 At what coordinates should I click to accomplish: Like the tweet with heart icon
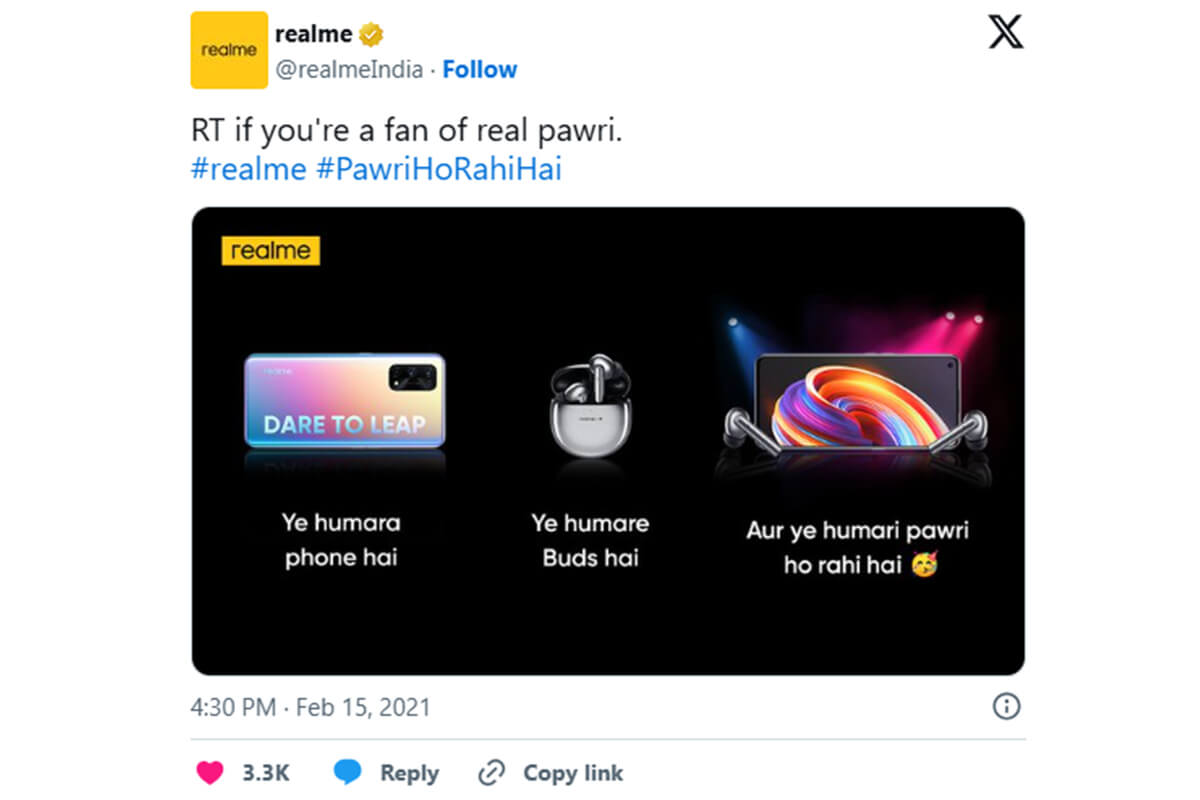(x=209, y=772)
